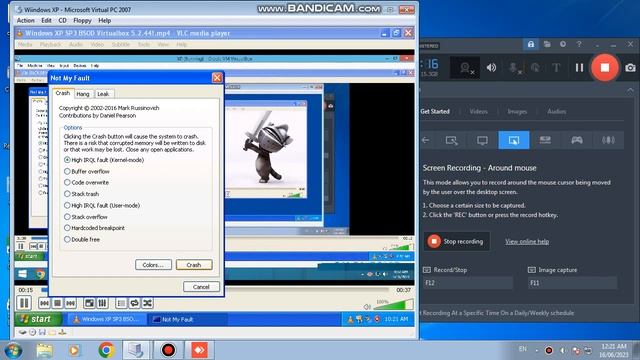Open Chrome from the Windows 7 taskbar
This screenshot has height=360, width=640.
106,350
